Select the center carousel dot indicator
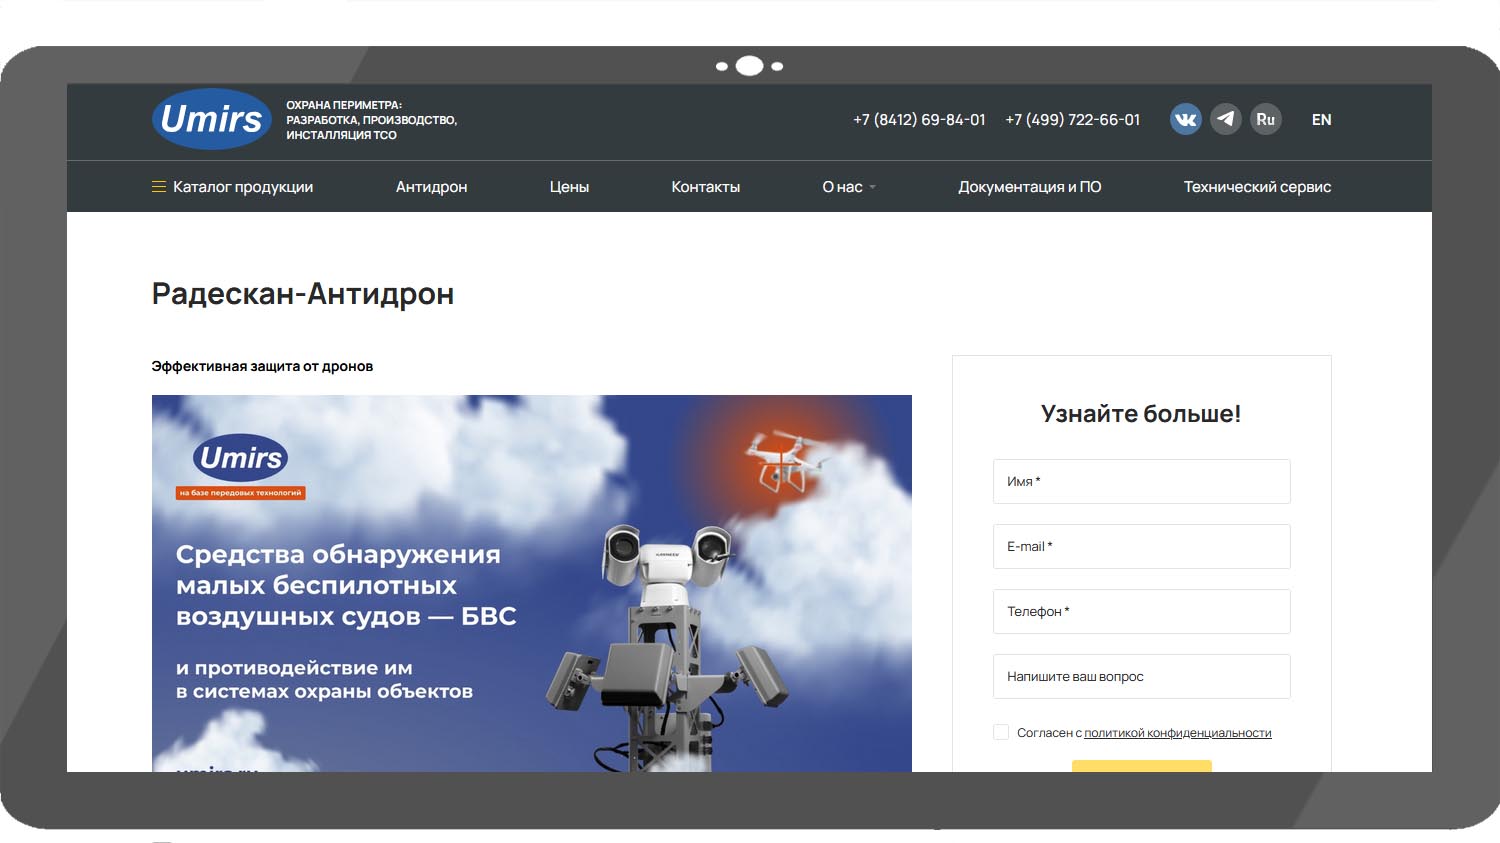This screenshot has width=1500, height=843. (749, 66)
